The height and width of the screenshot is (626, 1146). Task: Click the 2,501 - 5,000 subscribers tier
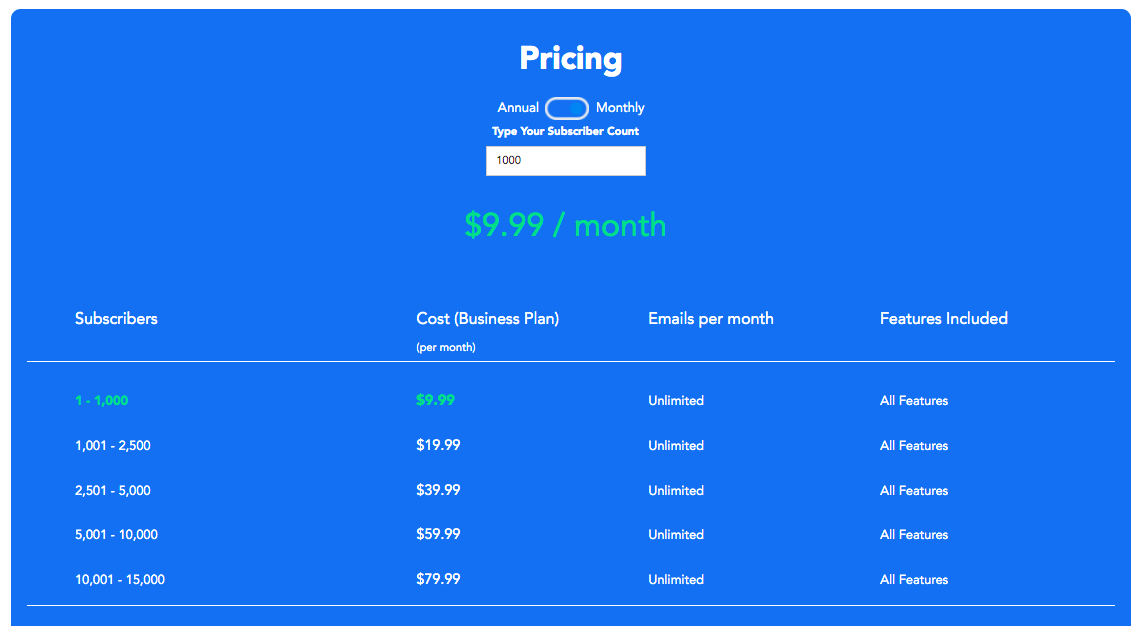tap(113, 490)
